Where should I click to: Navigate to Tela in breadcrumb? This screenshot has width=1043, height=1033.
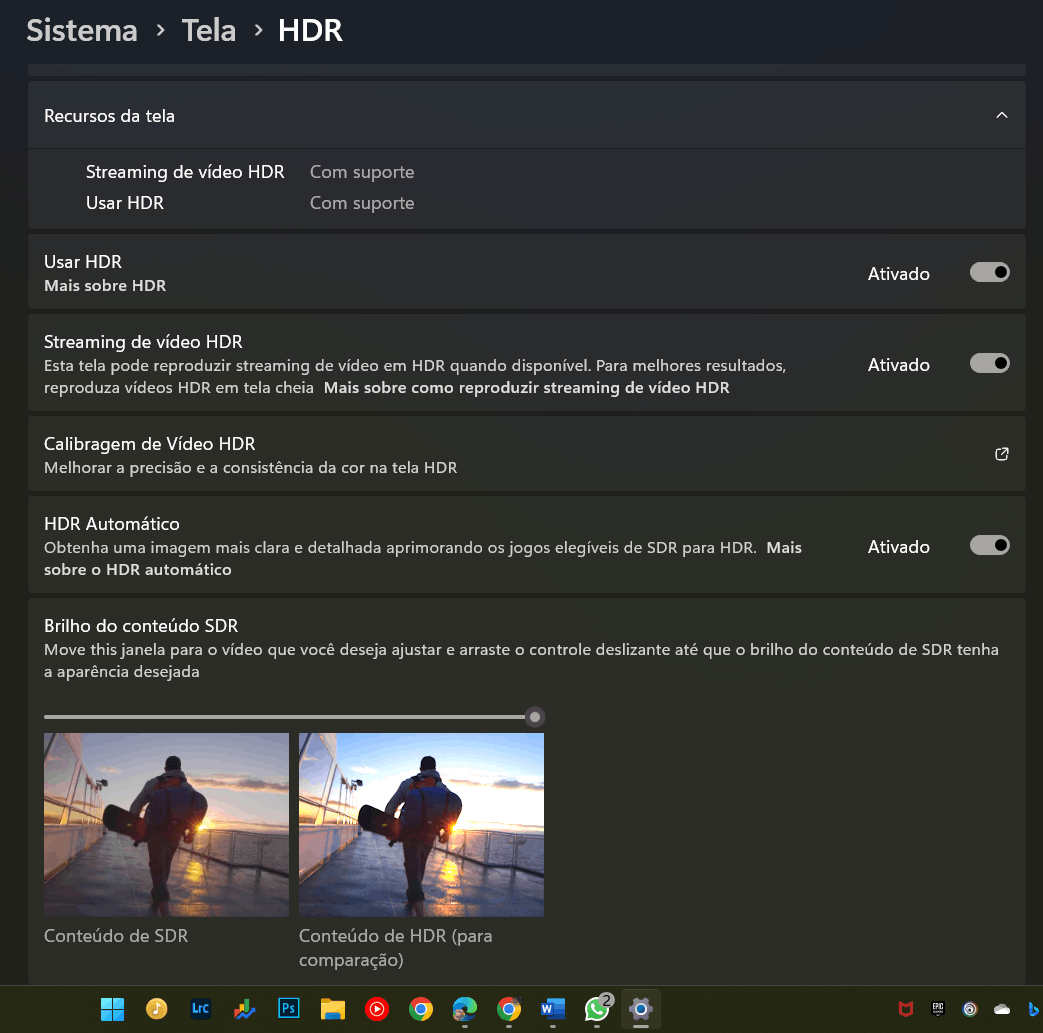(209, 31)
